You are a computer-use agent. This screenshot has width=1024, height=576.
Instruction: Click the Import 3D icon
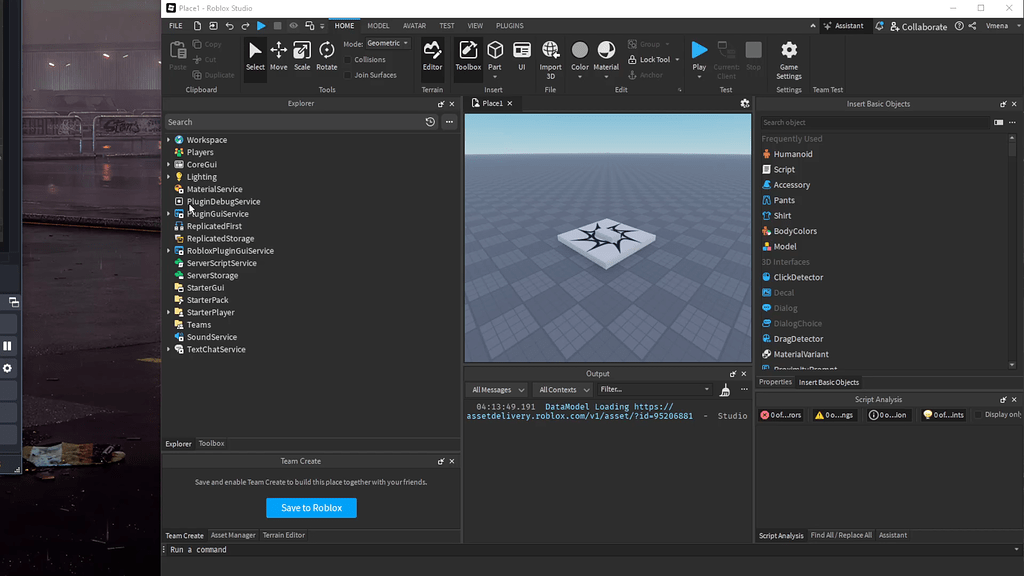[x=550, y=55]
